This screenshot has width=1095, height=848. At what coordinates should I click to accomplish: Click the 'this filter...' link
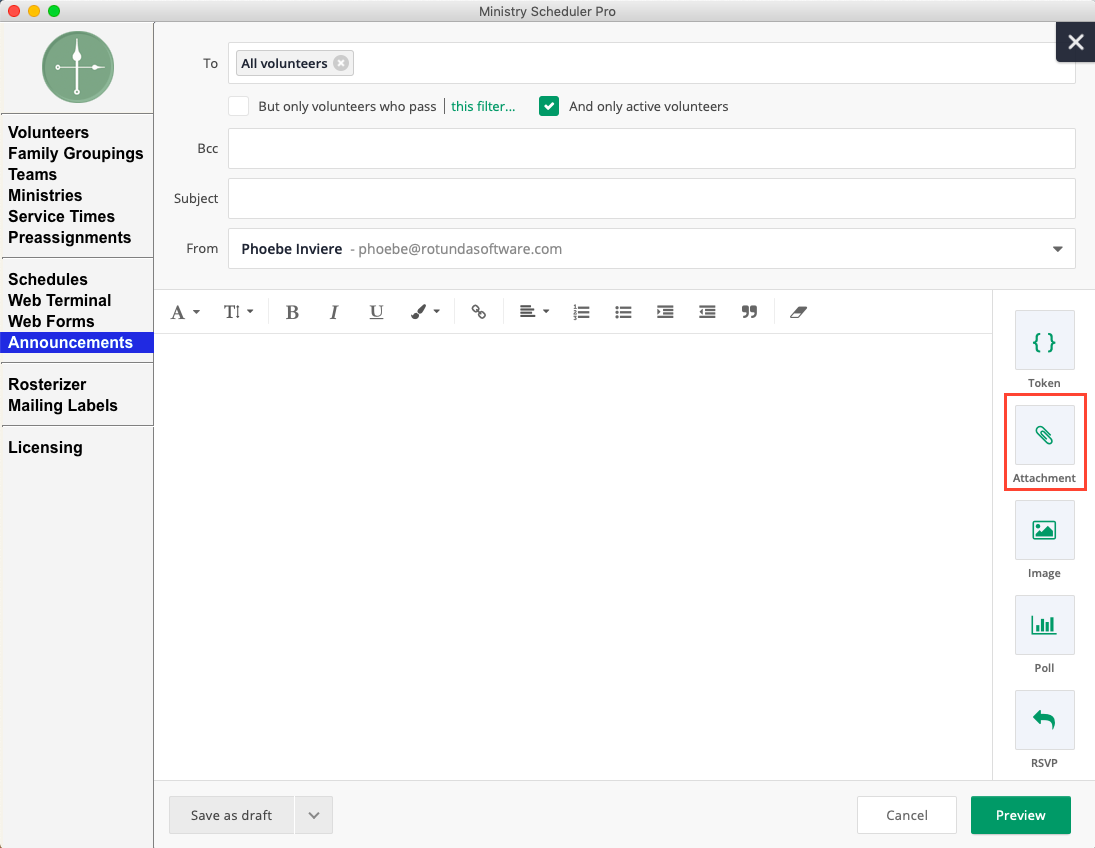click(x=484, y=105)
